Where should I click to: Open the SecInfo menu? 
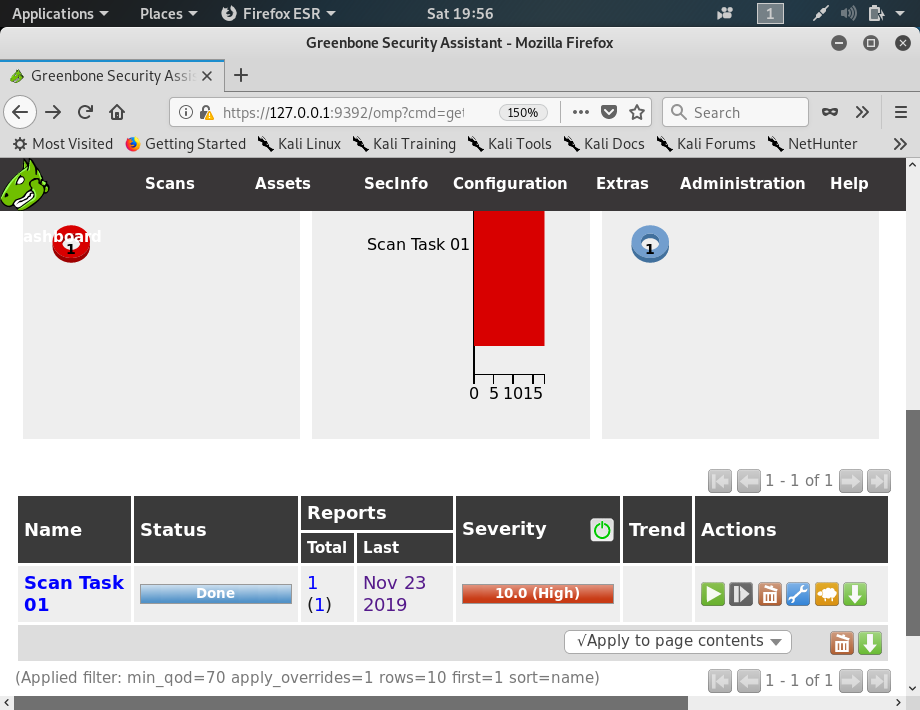click(x=396, y=184)
